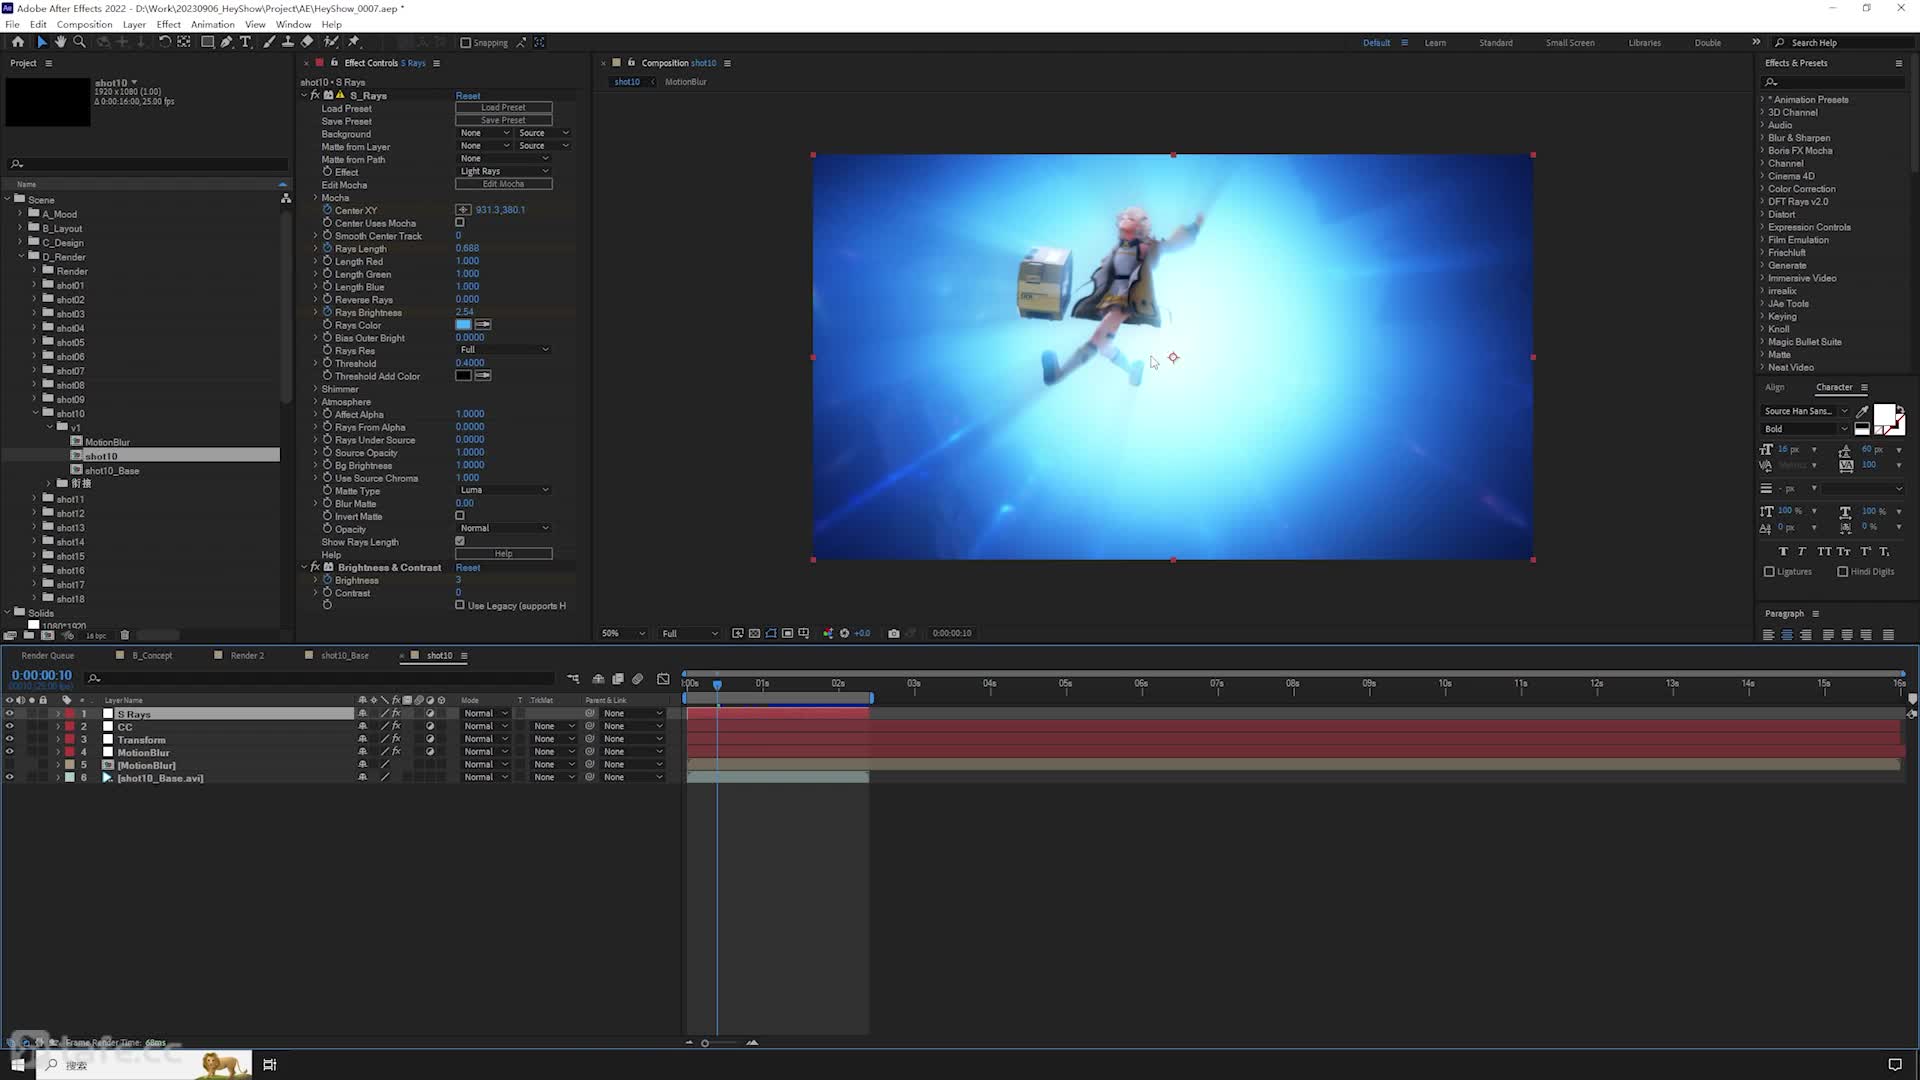Open Effect Light Rays dropdown

coord(504,171)
